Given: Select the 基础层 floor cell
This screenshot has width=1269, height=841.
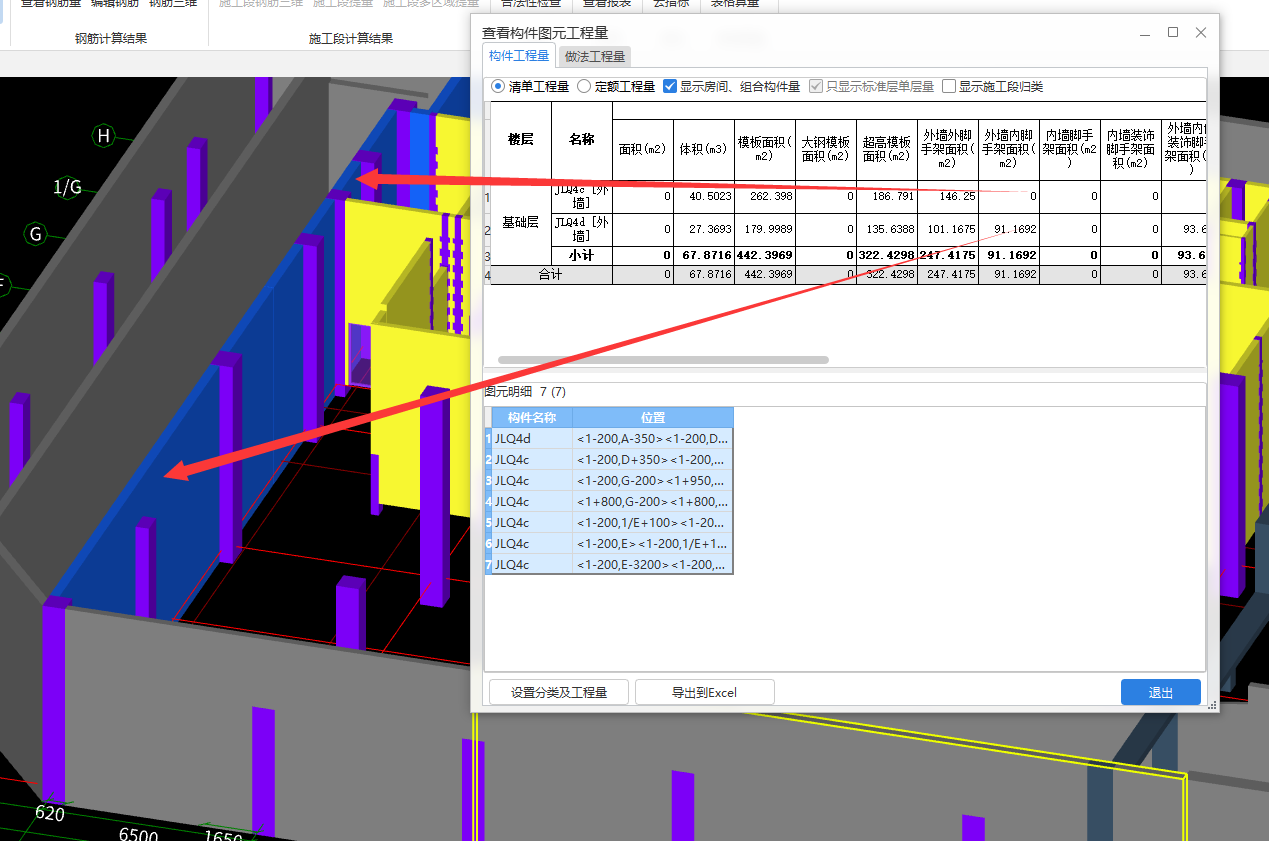Looking at the screenshot, I should (x=520, y=223).
